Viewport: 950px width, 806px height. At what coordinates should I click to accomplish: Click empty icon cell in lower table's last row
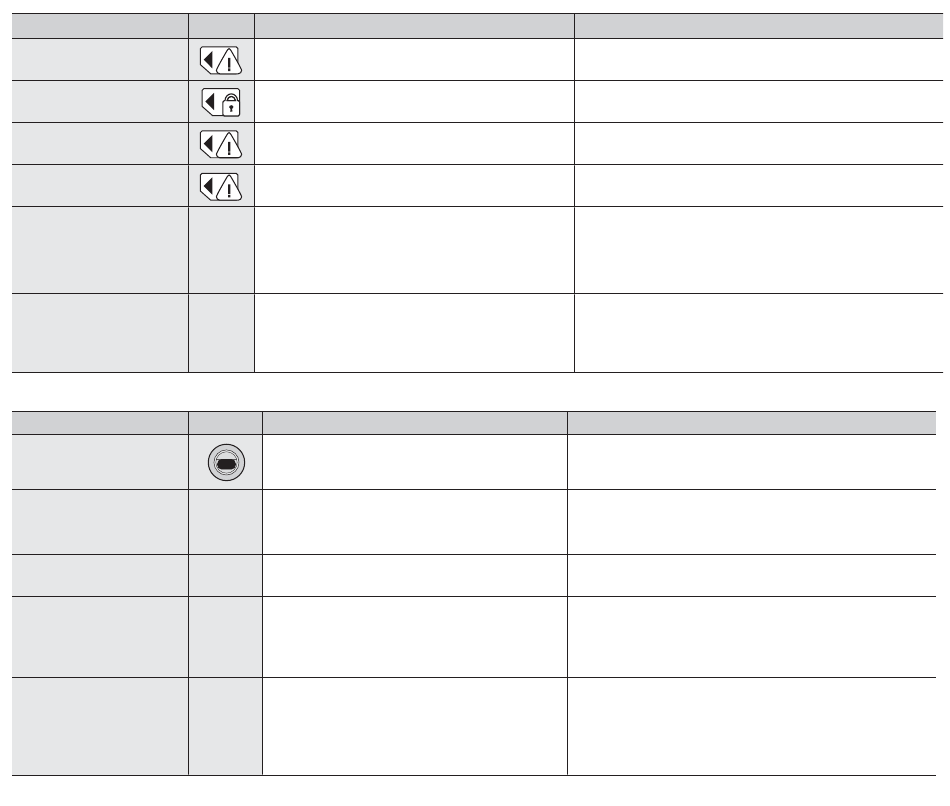point(225,726)
